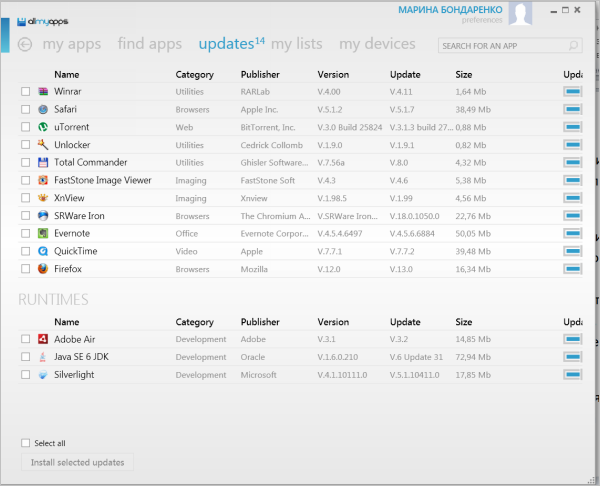Open the preferences link
This screenshot has width=600, height=486.
point(482,20)
